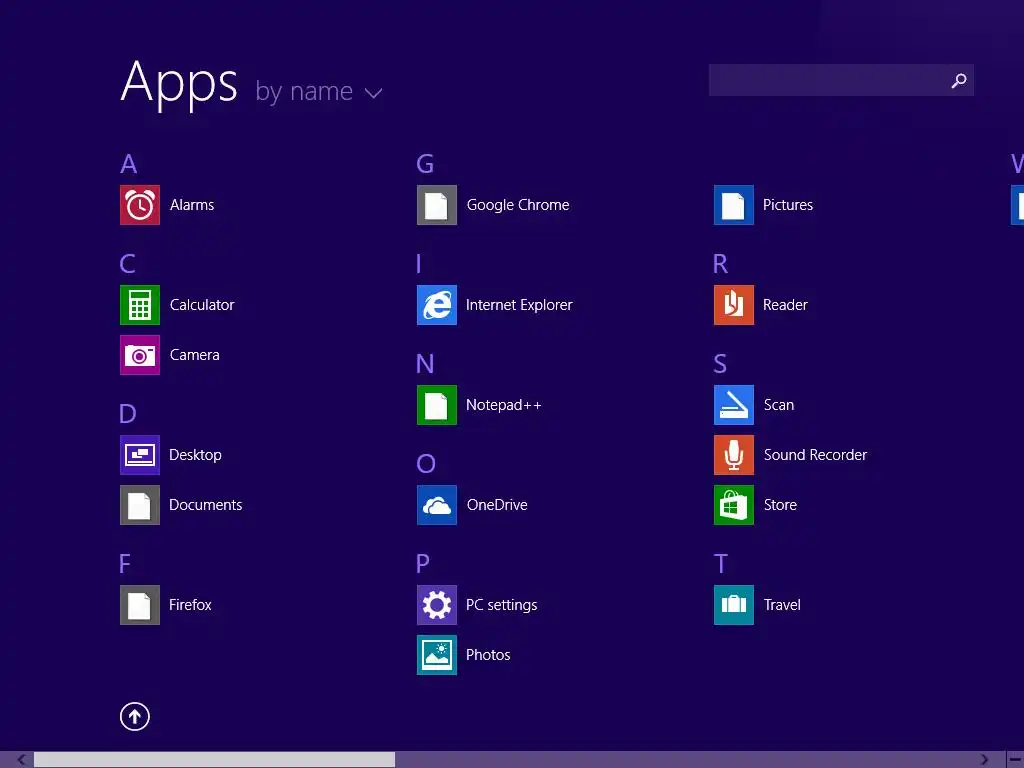
Task: Click the 'Notepad++' label text
Action: click(504, 405)
